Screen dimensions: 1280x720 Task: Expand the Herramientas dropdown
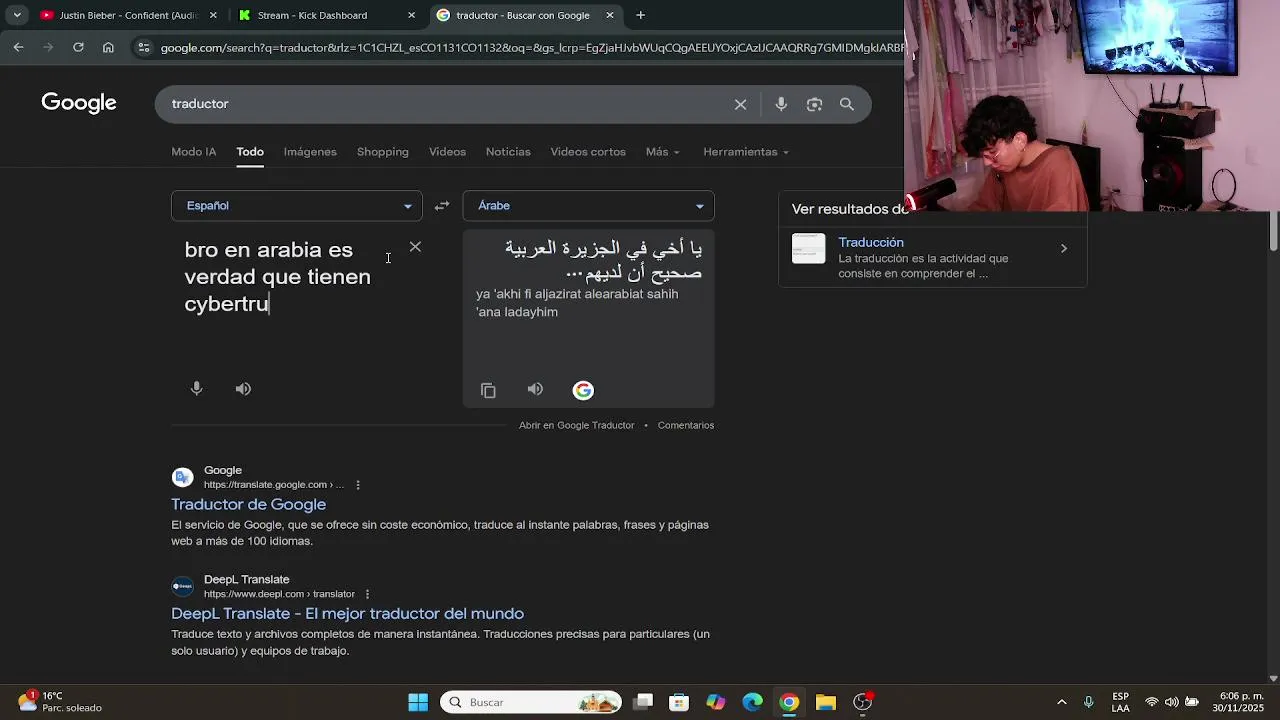tap(746, 152)
